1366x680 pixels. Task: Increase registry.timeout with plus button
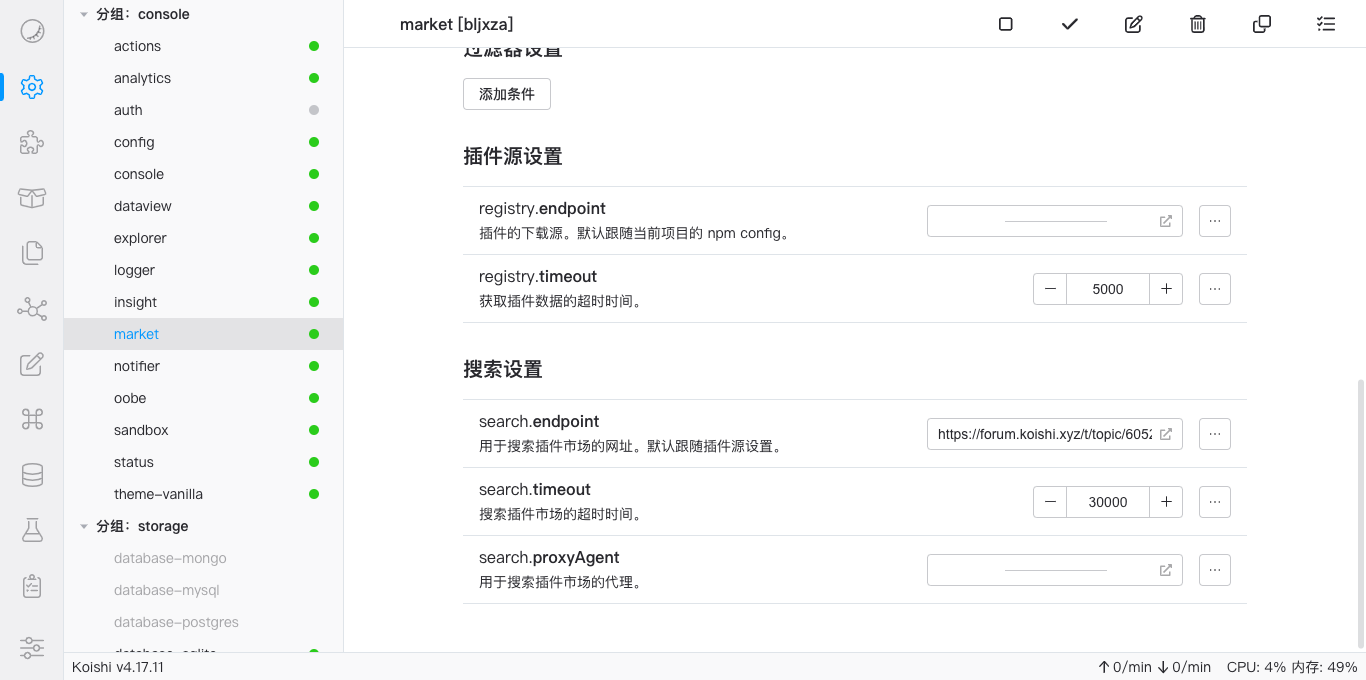pos(1166,289)
